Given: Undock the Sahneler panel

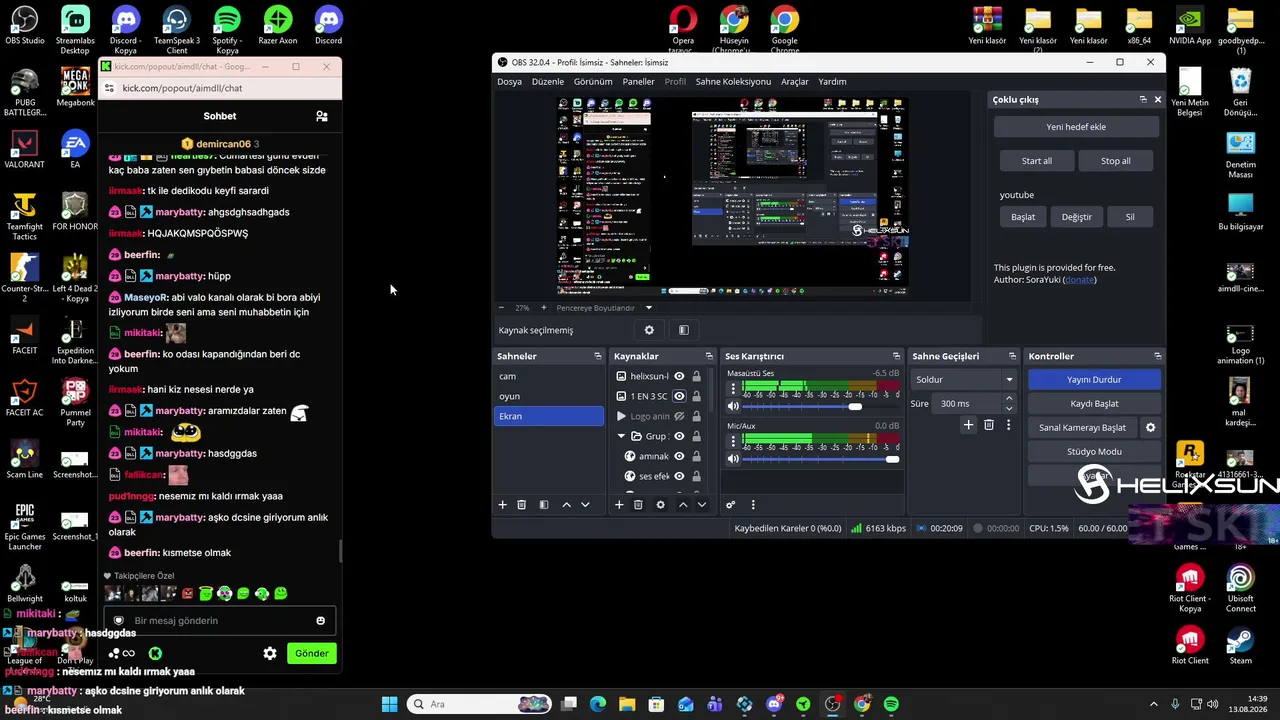Looking at the screenshot, I should [598, 356].
